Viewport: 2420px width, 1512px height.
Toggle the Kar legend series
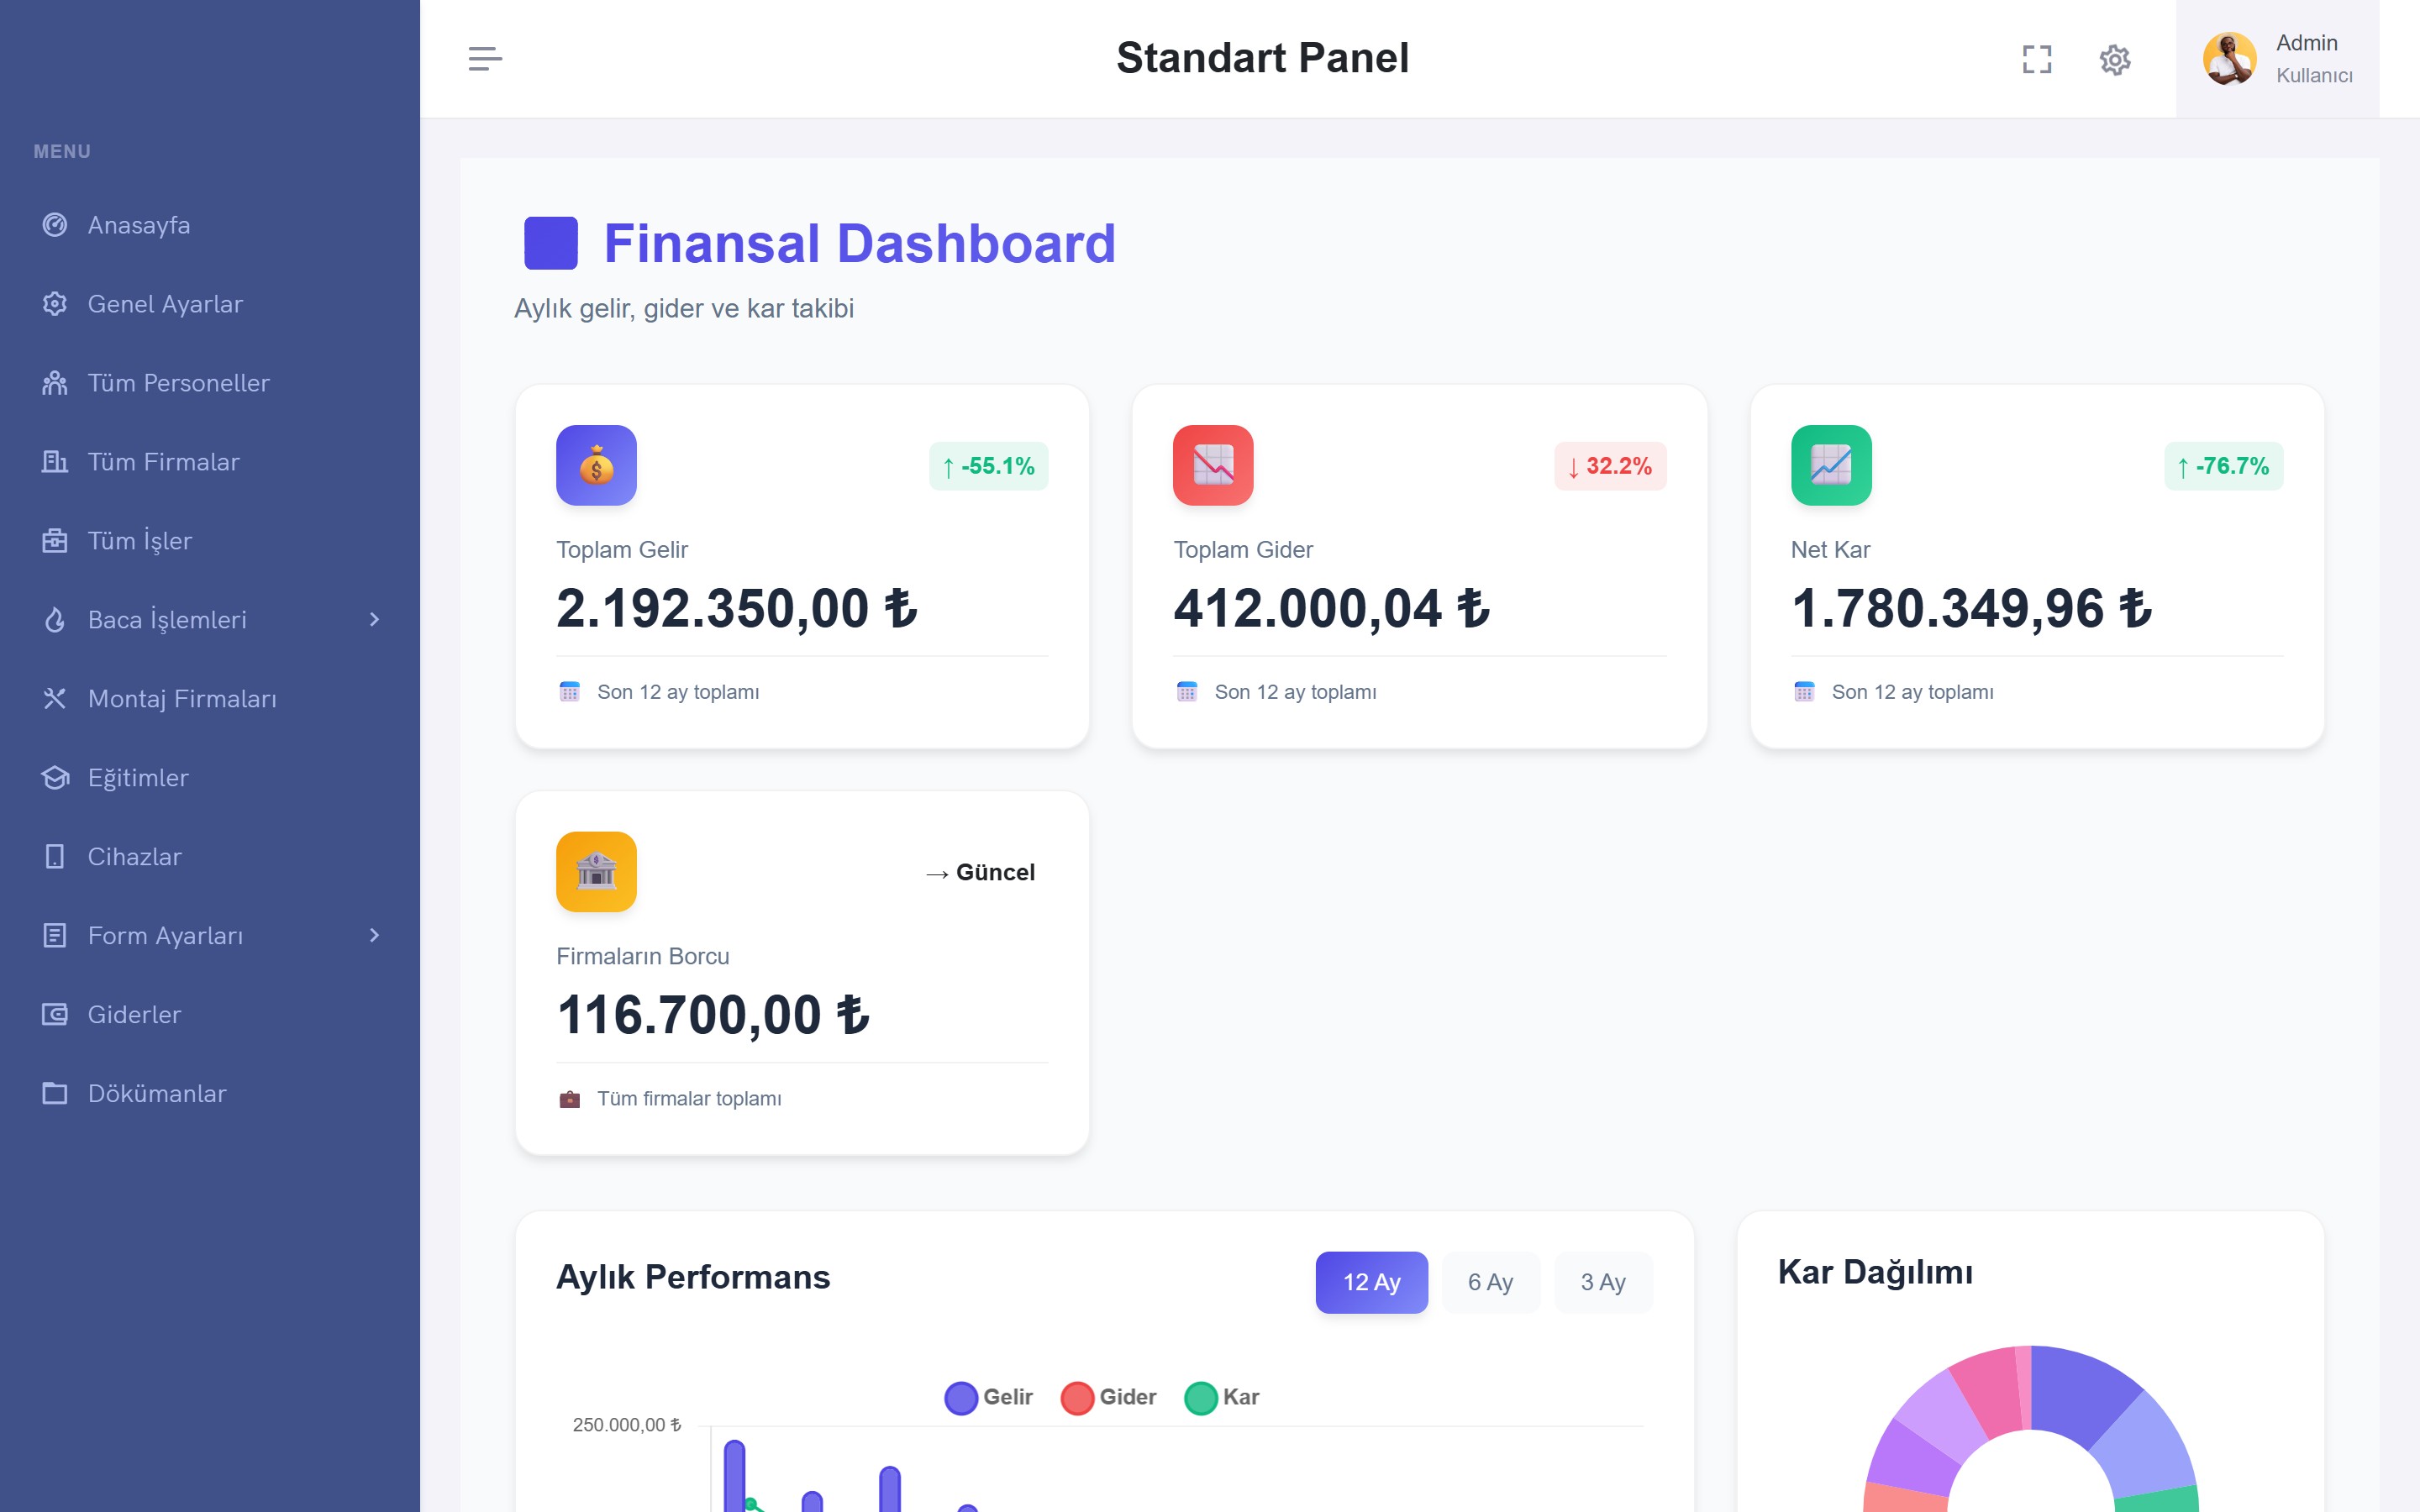[1221, 1397]
